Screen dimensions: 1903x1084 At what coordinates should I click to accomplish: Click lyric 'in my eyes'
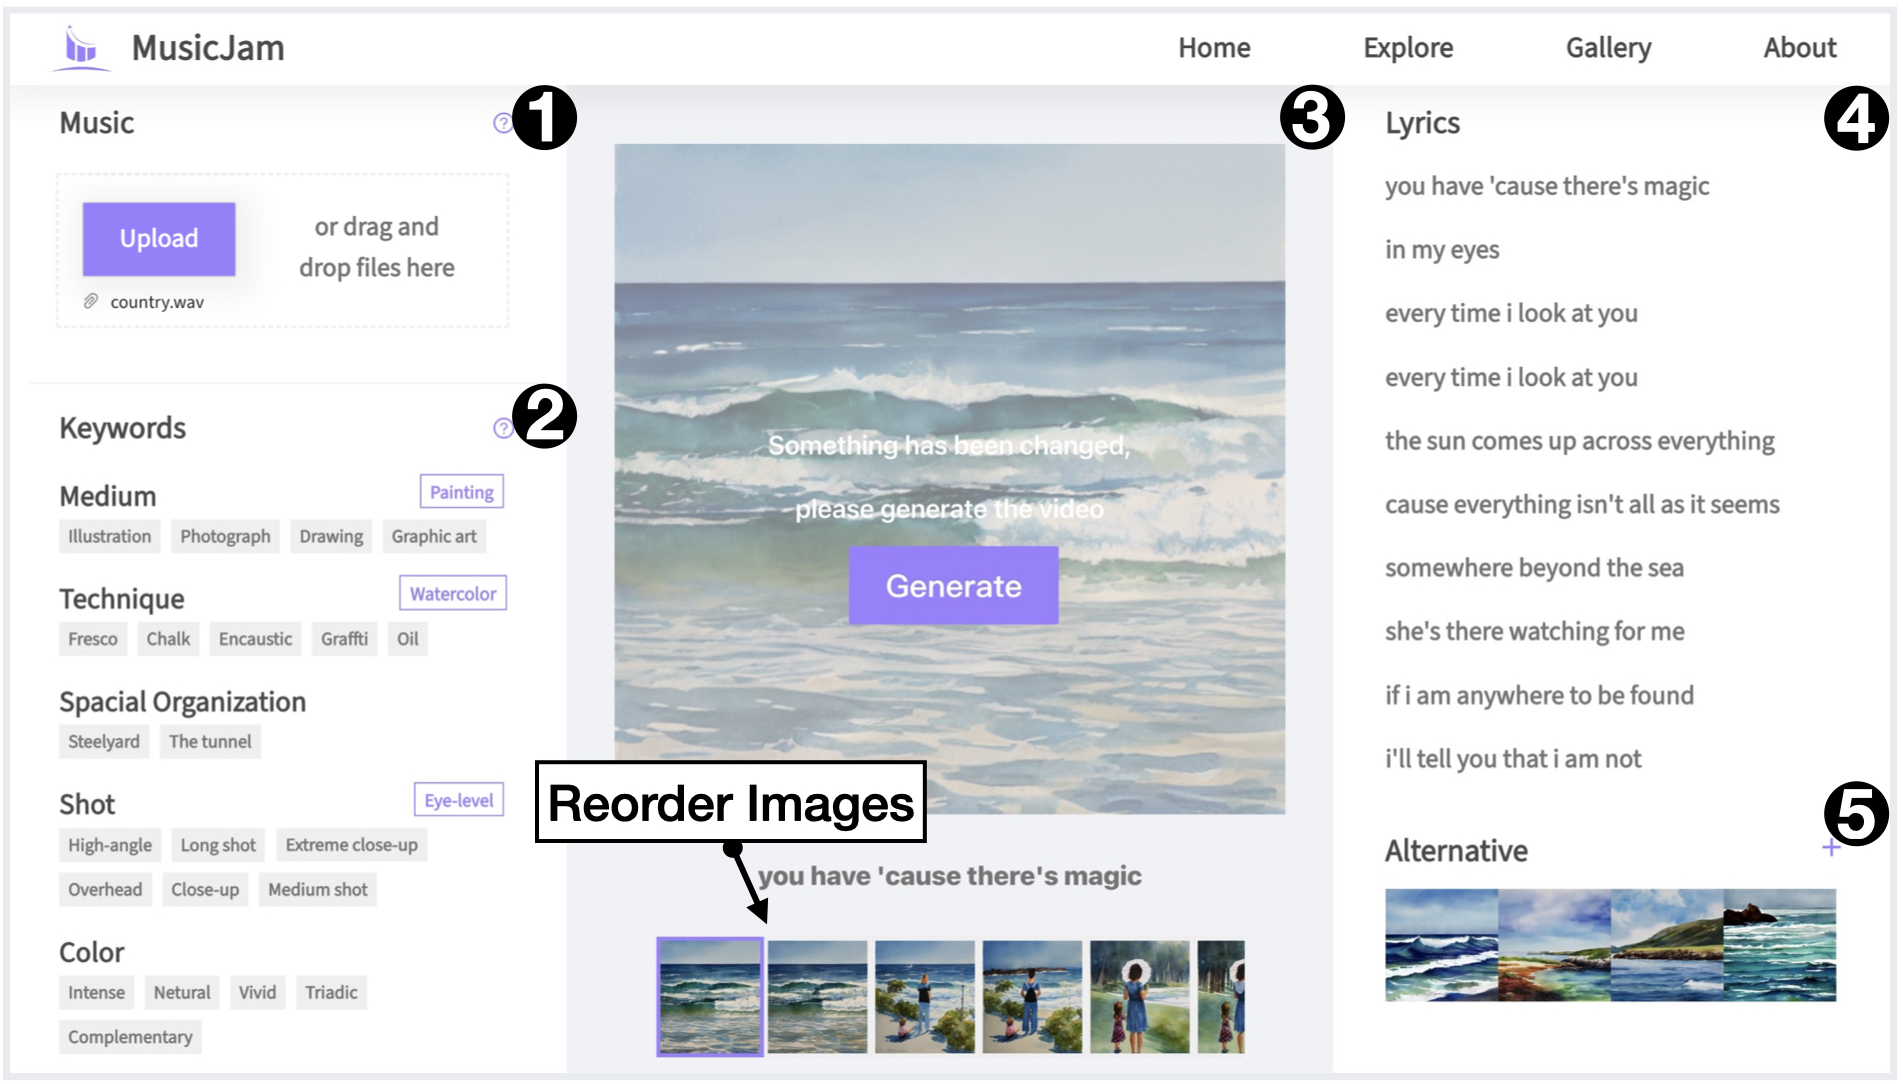click(1441, 250)
